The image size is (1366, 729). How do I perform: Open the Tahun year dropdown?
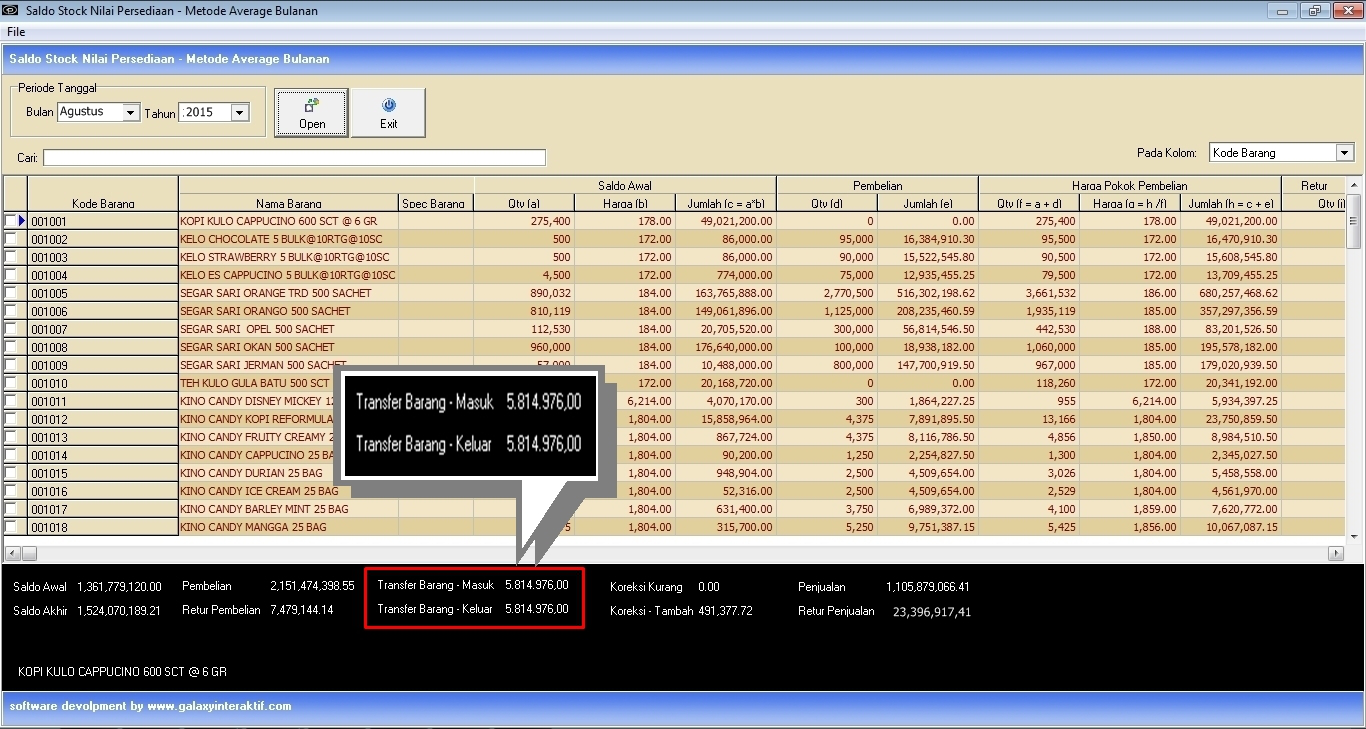click(239, 113)
